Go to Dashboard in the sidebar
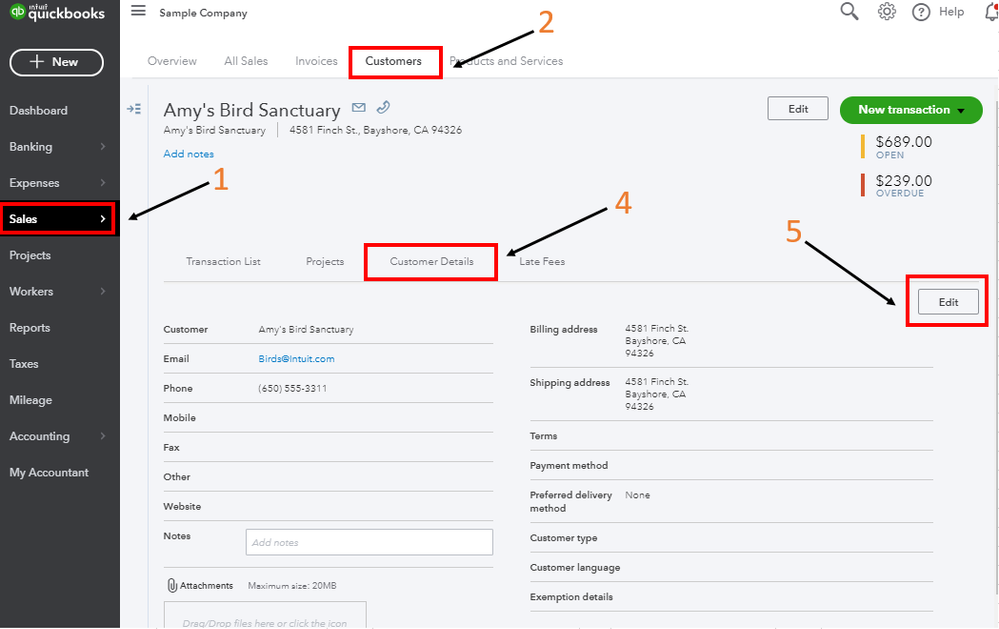Image resolution: width=999 pixels, height=629 pixels. (x=38, y=110)
